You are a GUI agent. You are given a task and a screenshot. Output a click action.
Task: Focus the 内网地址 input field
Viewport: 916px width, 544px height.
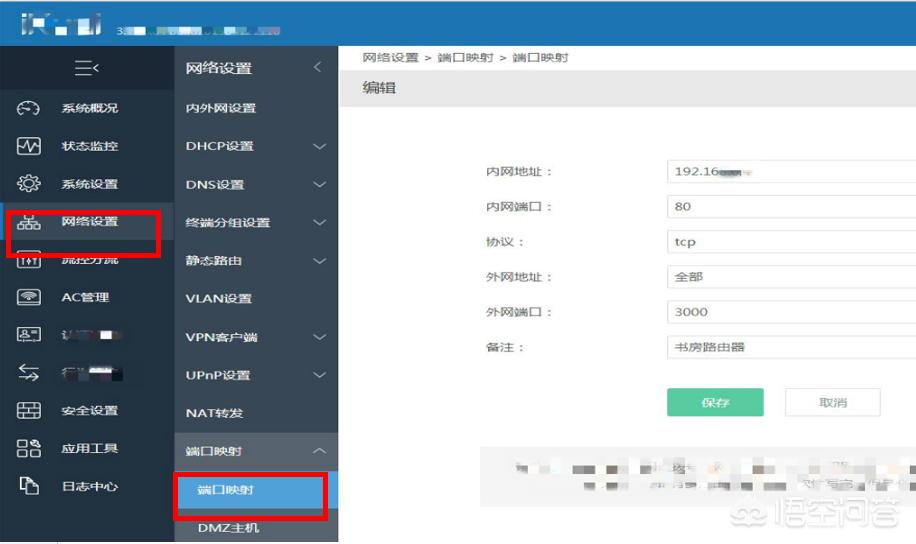[x=792, y=172]
